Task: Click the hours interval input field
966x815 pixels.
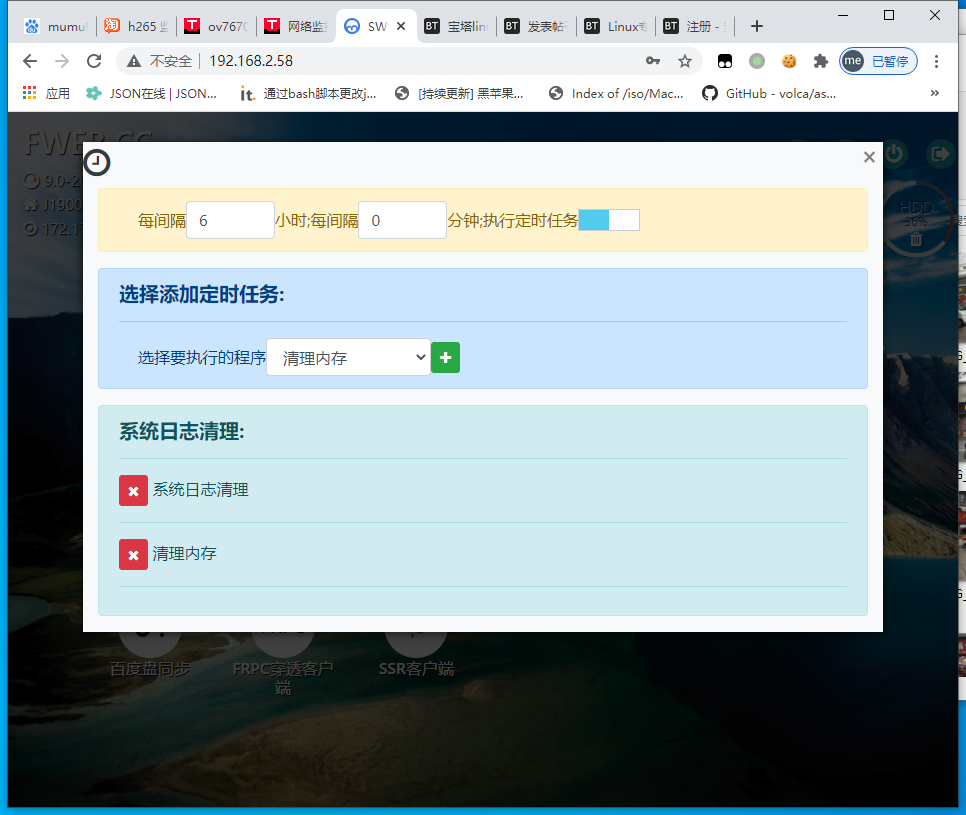Action: point(230,220)
